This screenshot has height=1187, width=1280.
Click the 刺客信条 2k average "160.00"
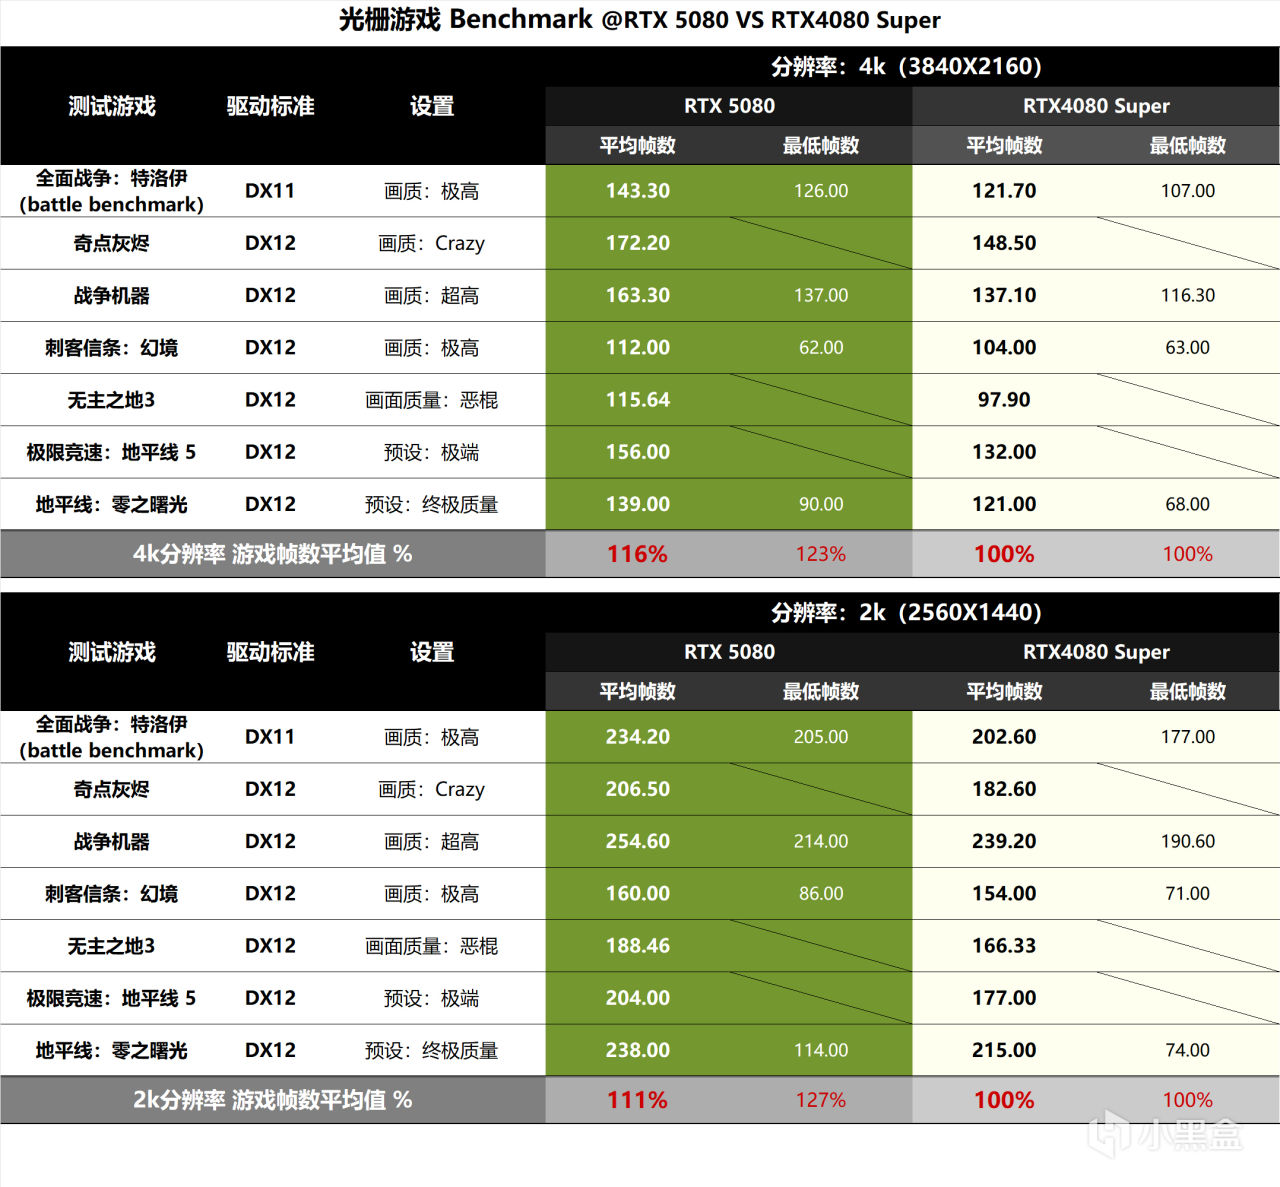(x=638, y=894)
